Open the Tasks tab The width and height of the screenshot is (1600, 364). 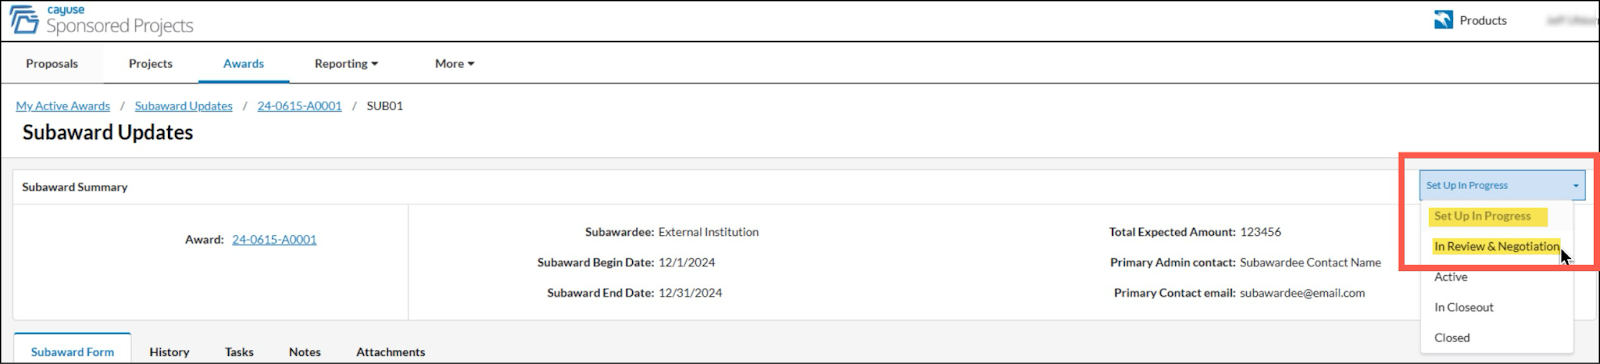[239, 352]
